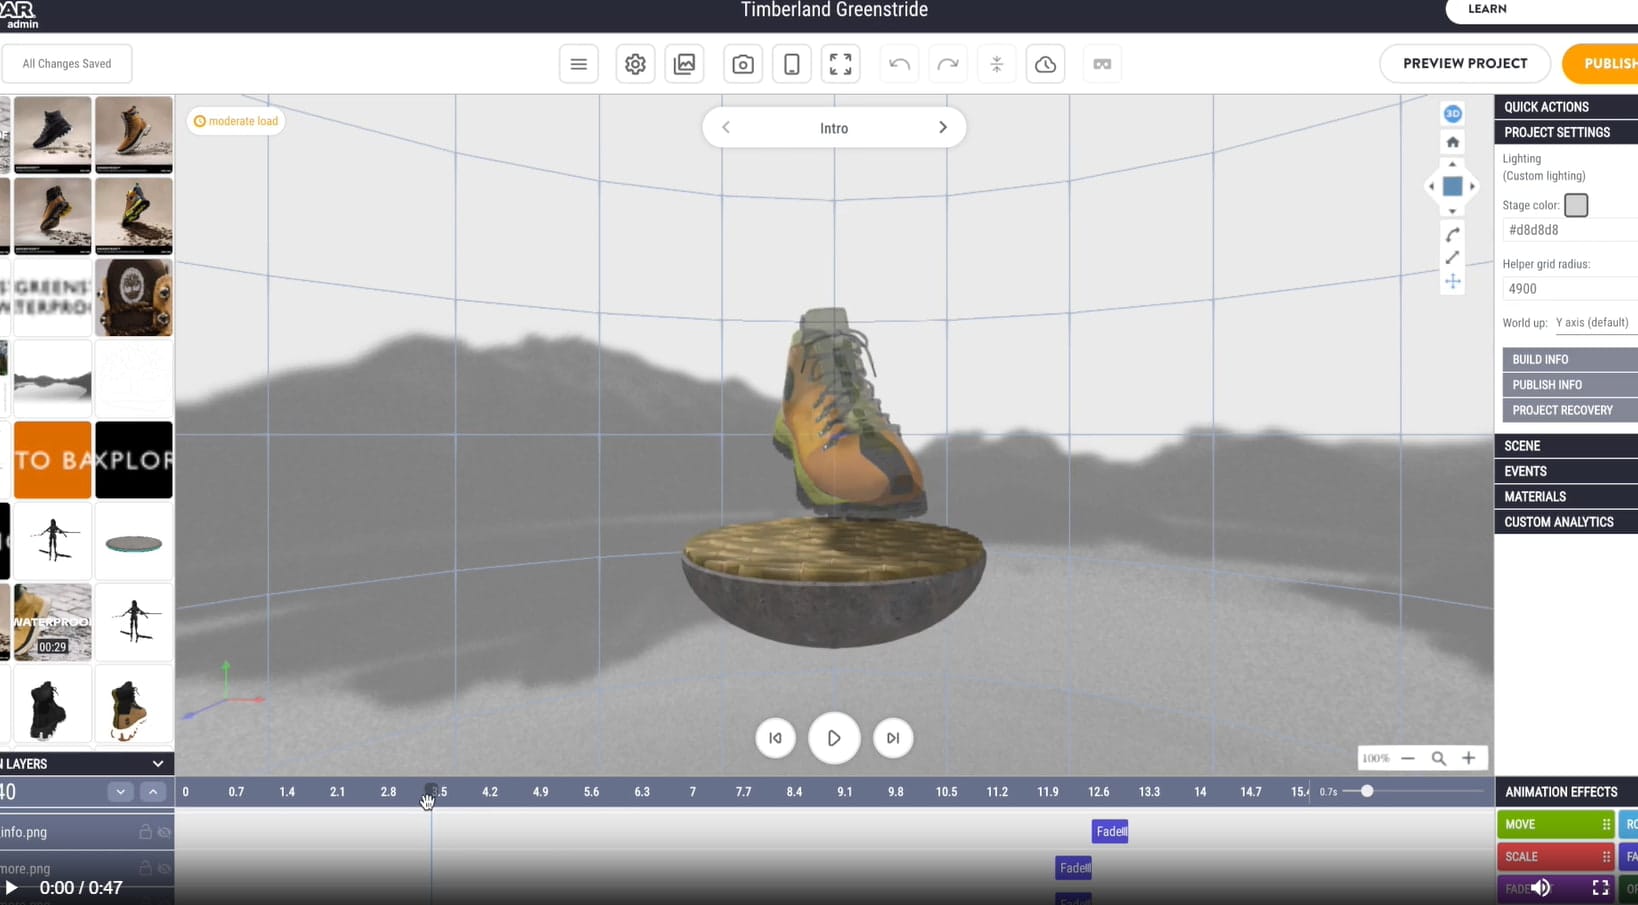Viewport: 1638px width, 905px height.
Task: Click the Stage color hex field
Action: tap(1570, 230)
